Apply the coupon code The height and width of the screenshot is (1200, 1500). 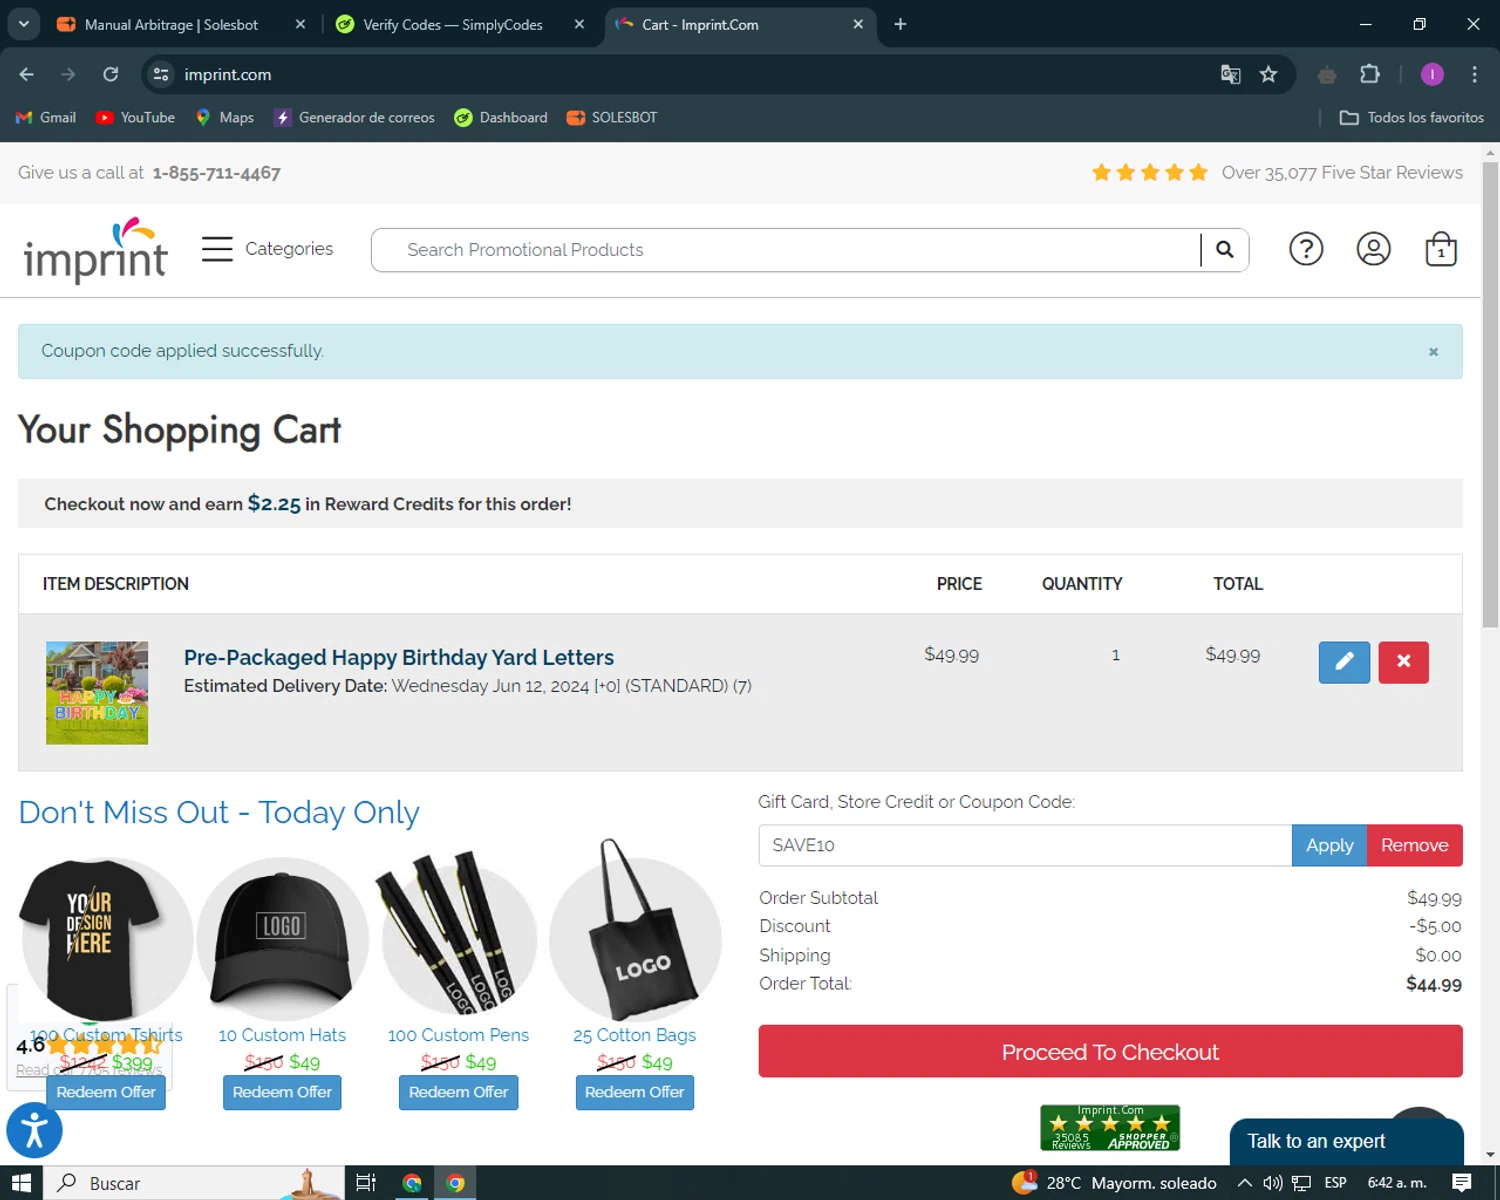(1329, 845)
